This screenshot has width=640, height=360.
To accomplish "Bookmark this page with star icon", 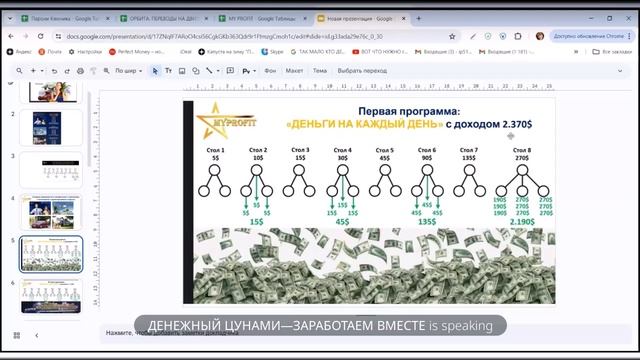I will pos(452,36).
